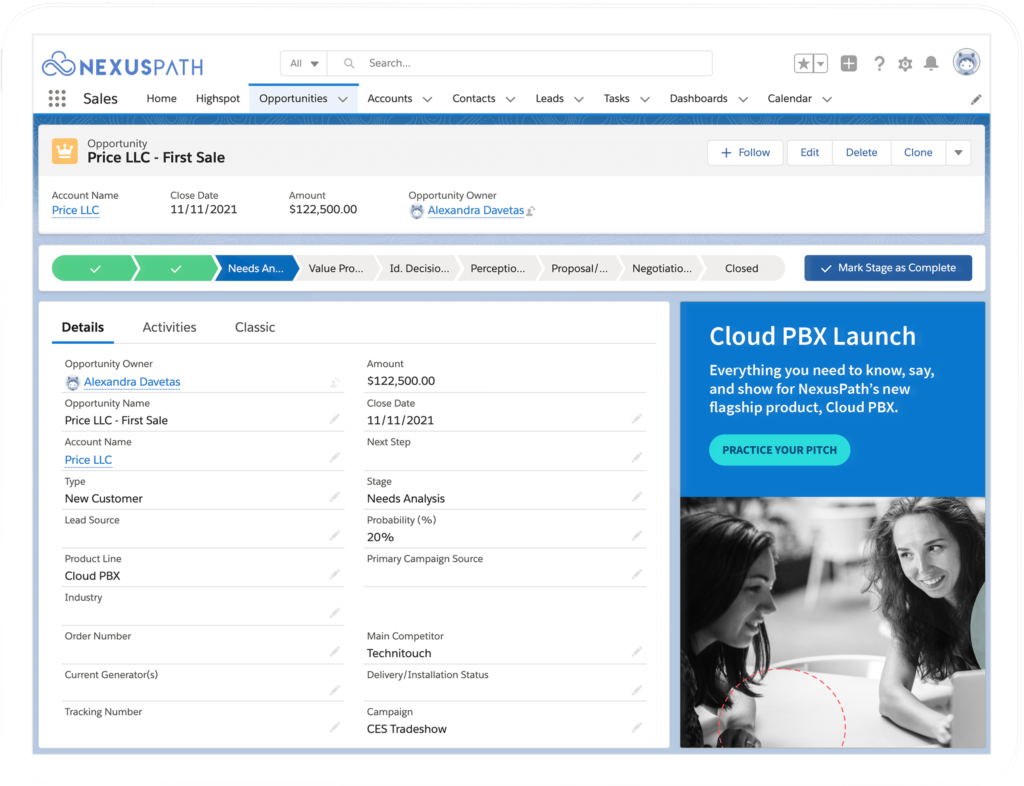Select the Perceptio... path stage
This screenshot has height=786, width=1024.
[x=498, y=268]
